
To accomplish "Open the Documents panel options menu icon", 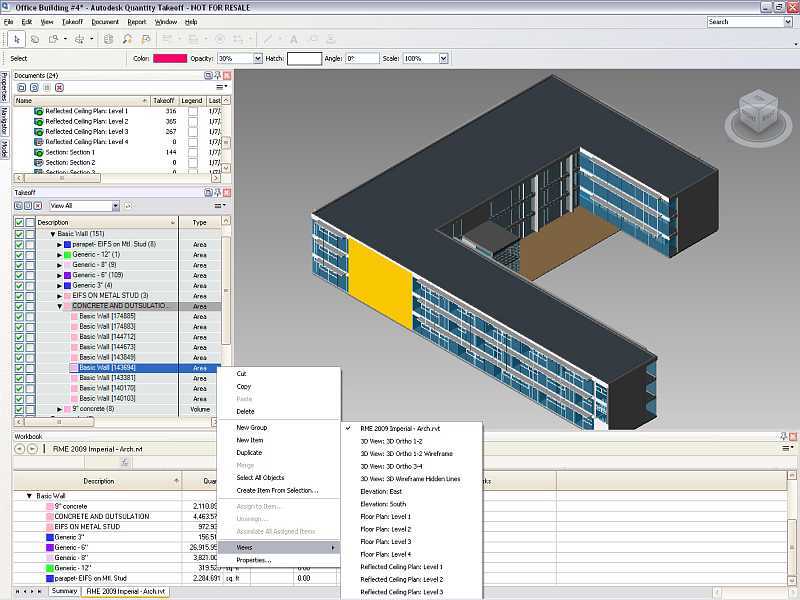I will 221,88.
